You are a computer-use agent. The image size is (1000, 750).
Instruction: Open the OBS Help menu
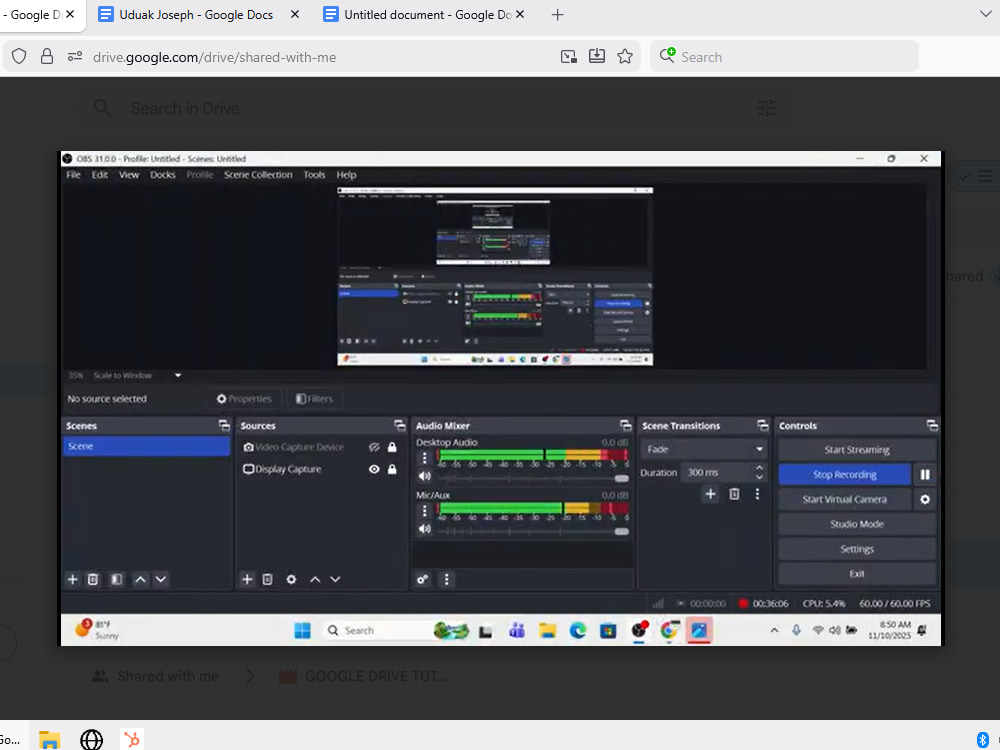pyautogui.click(x=346, y=175)
